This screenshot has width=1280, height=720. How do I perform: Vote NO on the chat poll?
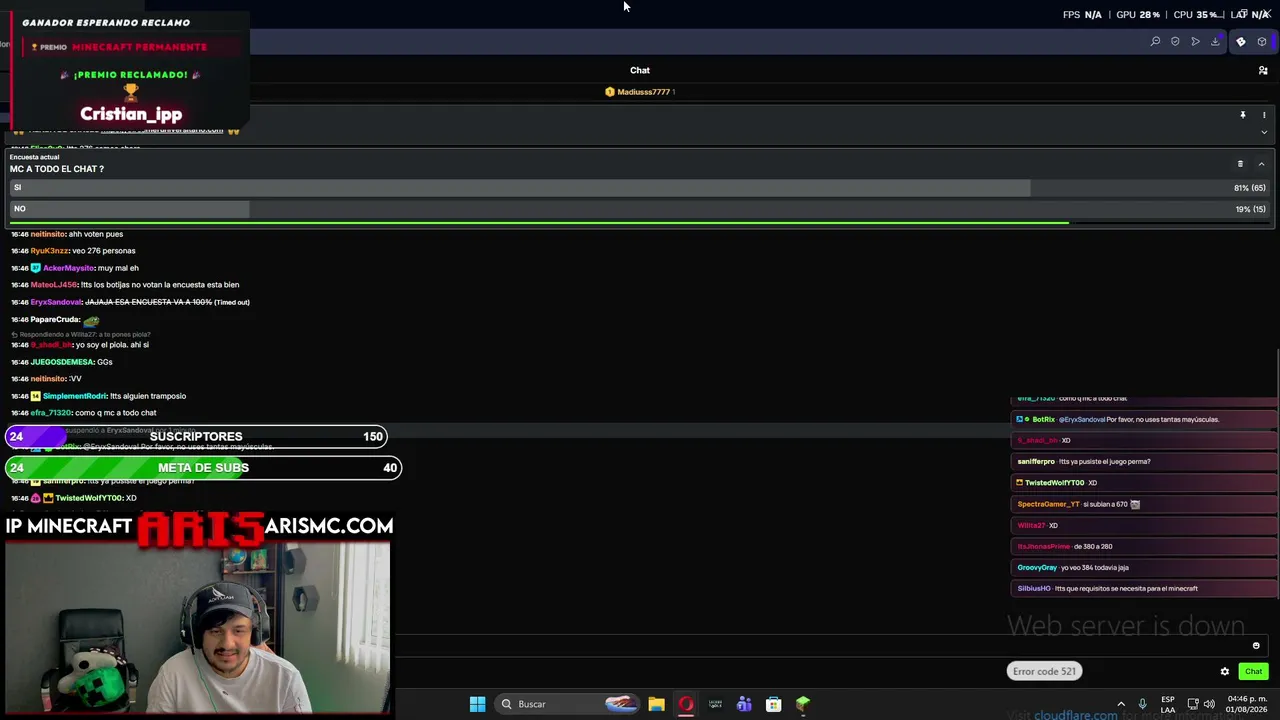coord(640,209)
